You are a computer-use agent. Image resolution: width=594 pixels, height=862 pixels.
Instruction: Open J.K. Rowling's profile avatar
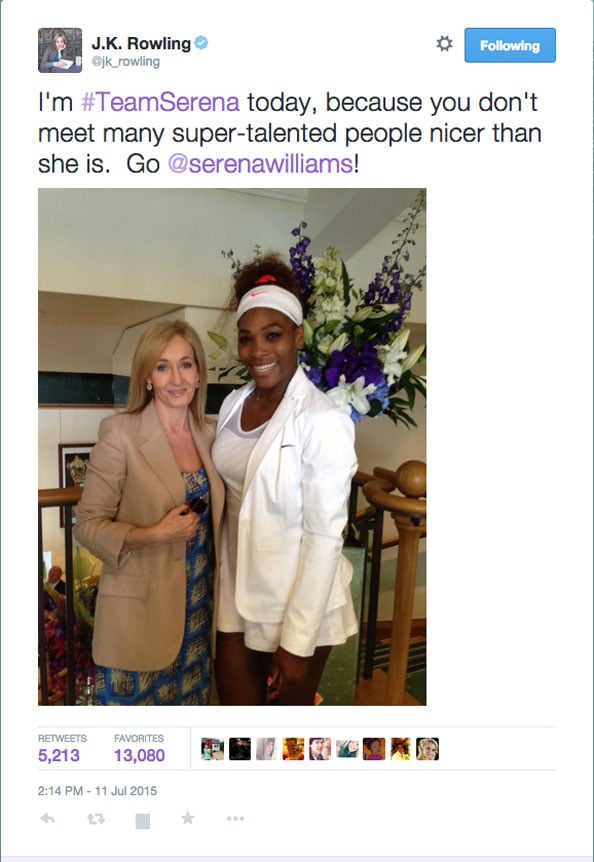click(x=60, y=50)
